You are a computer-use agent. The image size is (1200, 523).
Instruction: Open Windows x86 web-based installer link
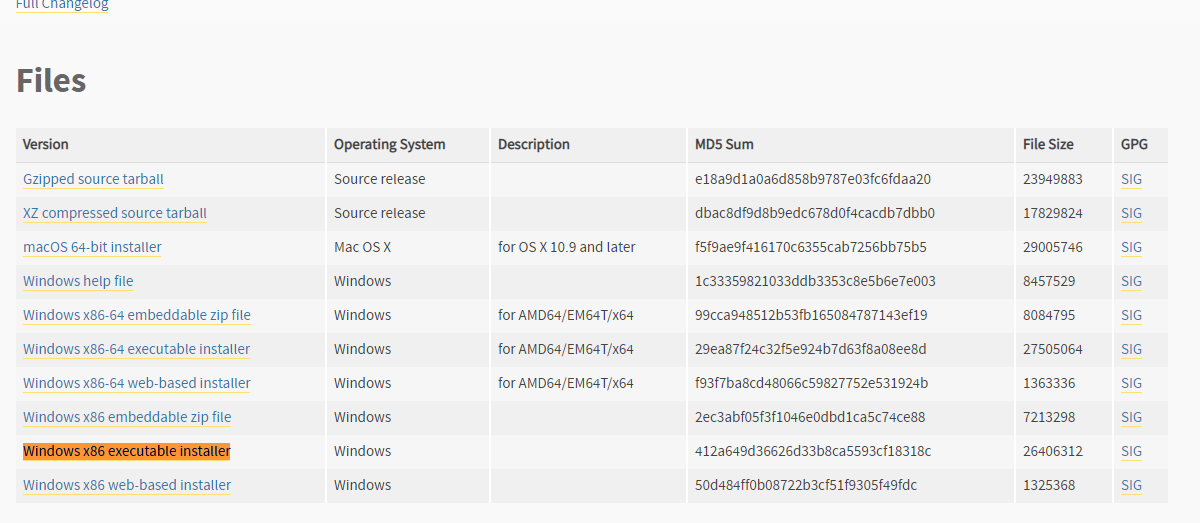coord(127,485)
